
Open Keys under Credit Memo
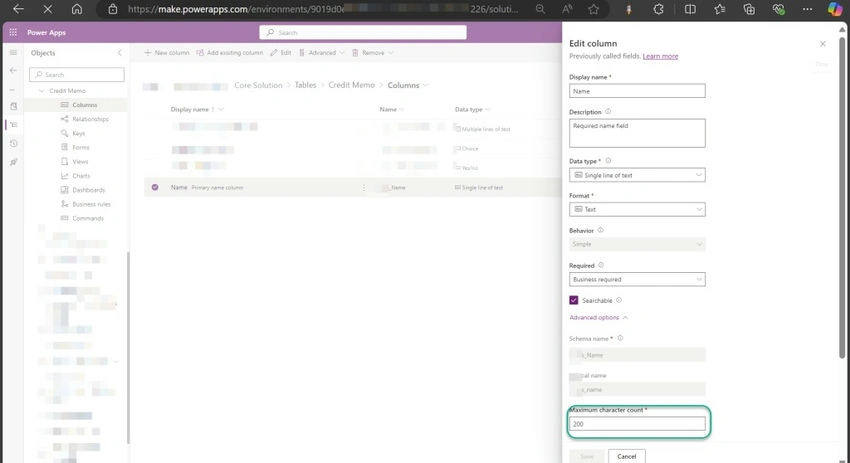point(79,133)
